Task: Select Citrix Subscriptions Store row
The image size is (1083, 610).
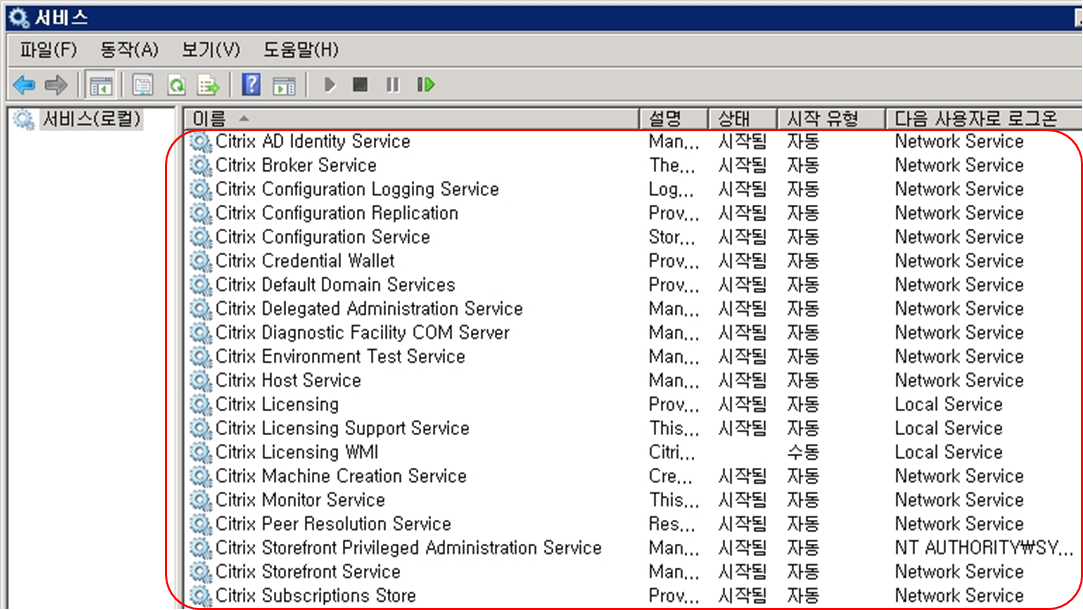Action: point(632,595)
